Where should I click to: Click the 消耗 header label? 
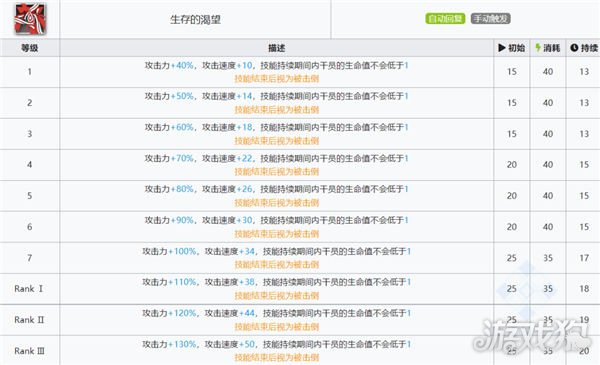click(x=551, y=48)
